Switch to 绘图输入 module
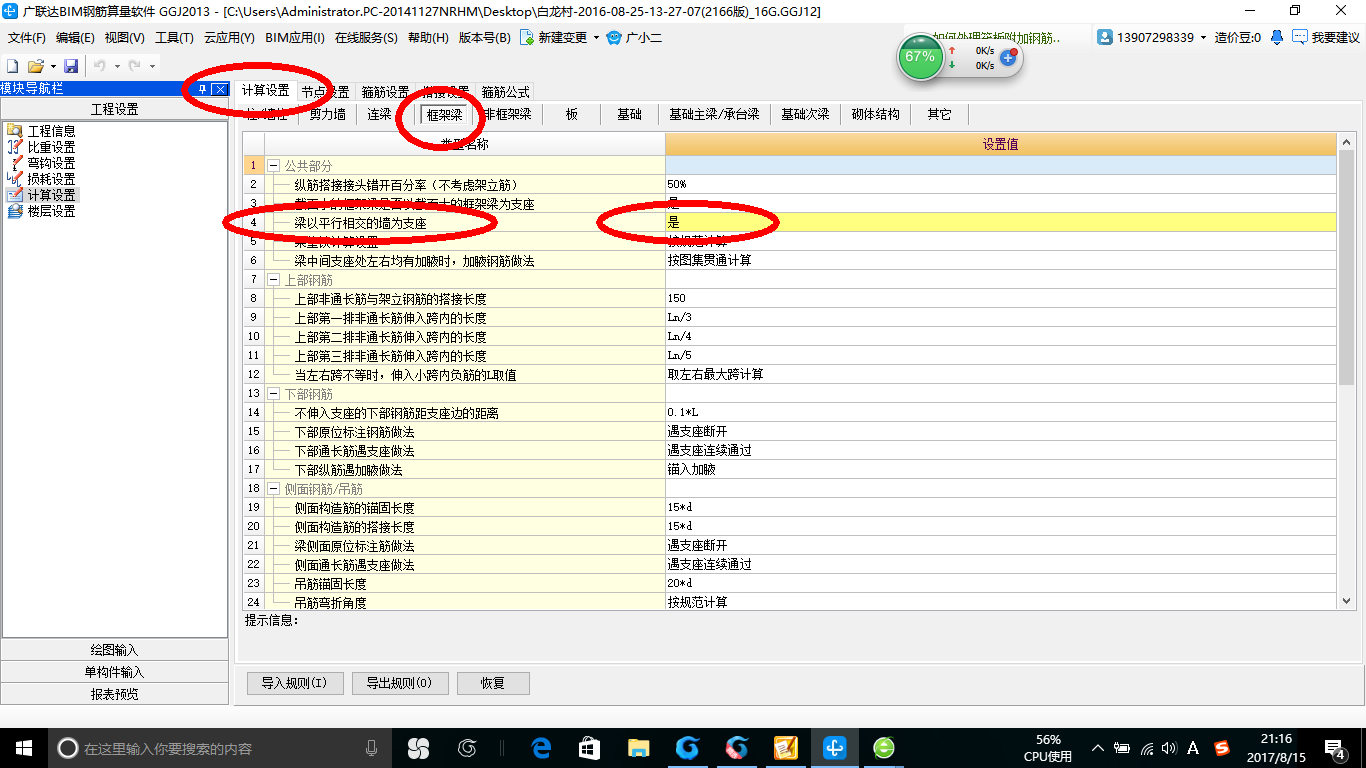The image size is (1366, 768). (x=114, y=650)
